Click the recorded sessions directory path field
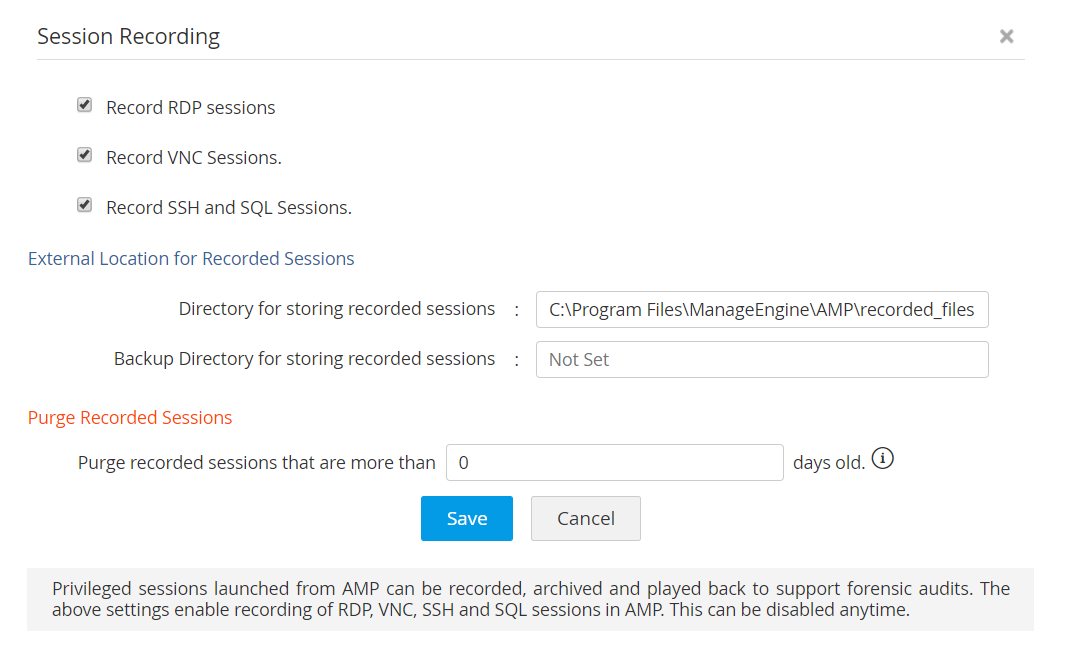 [762, 310]
